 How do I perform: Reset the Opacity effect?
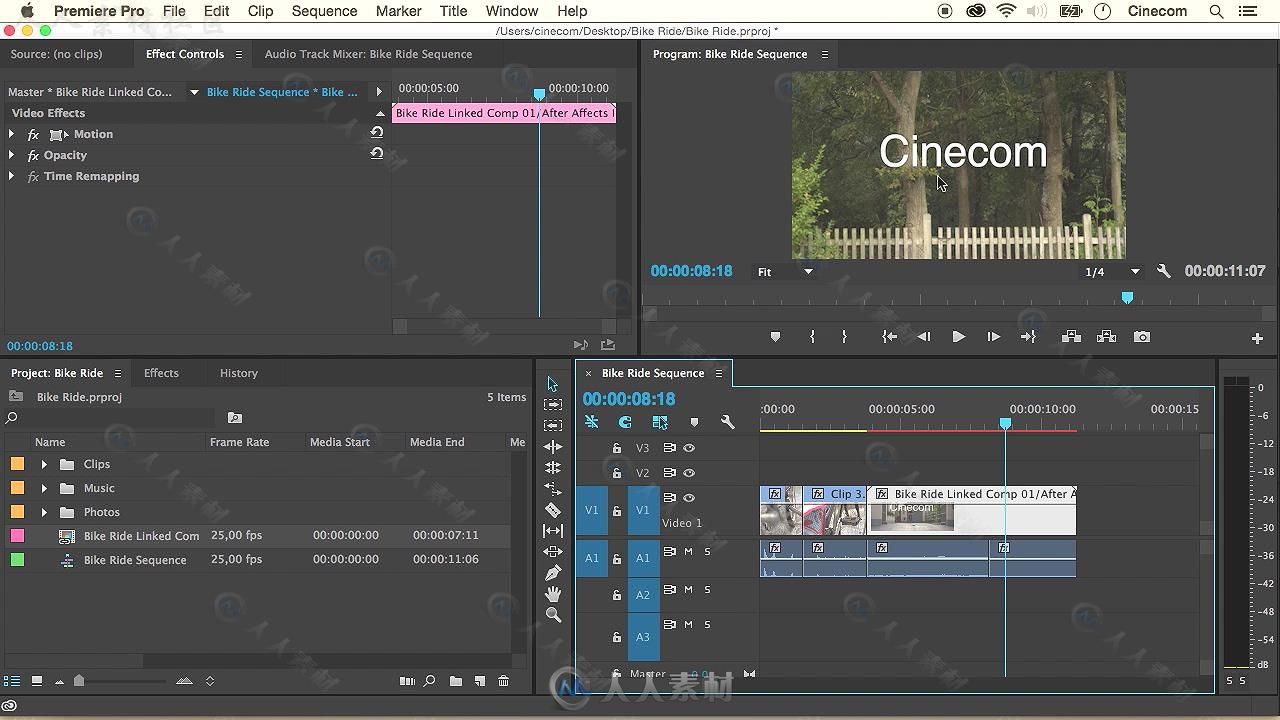377,154
